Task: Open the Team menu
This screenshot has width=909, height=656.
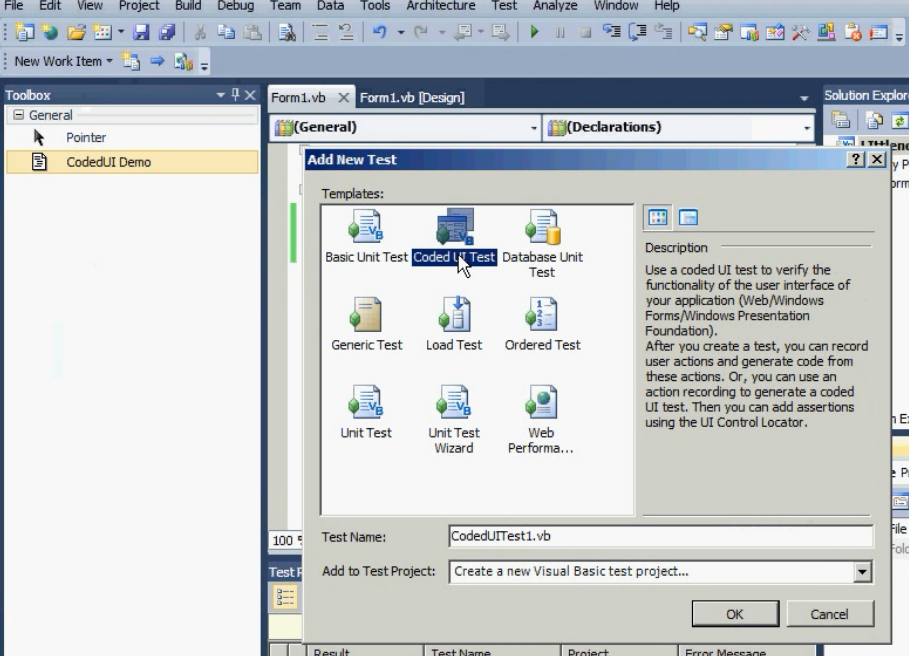Action: pyautogui.click(x=285, y=6)
